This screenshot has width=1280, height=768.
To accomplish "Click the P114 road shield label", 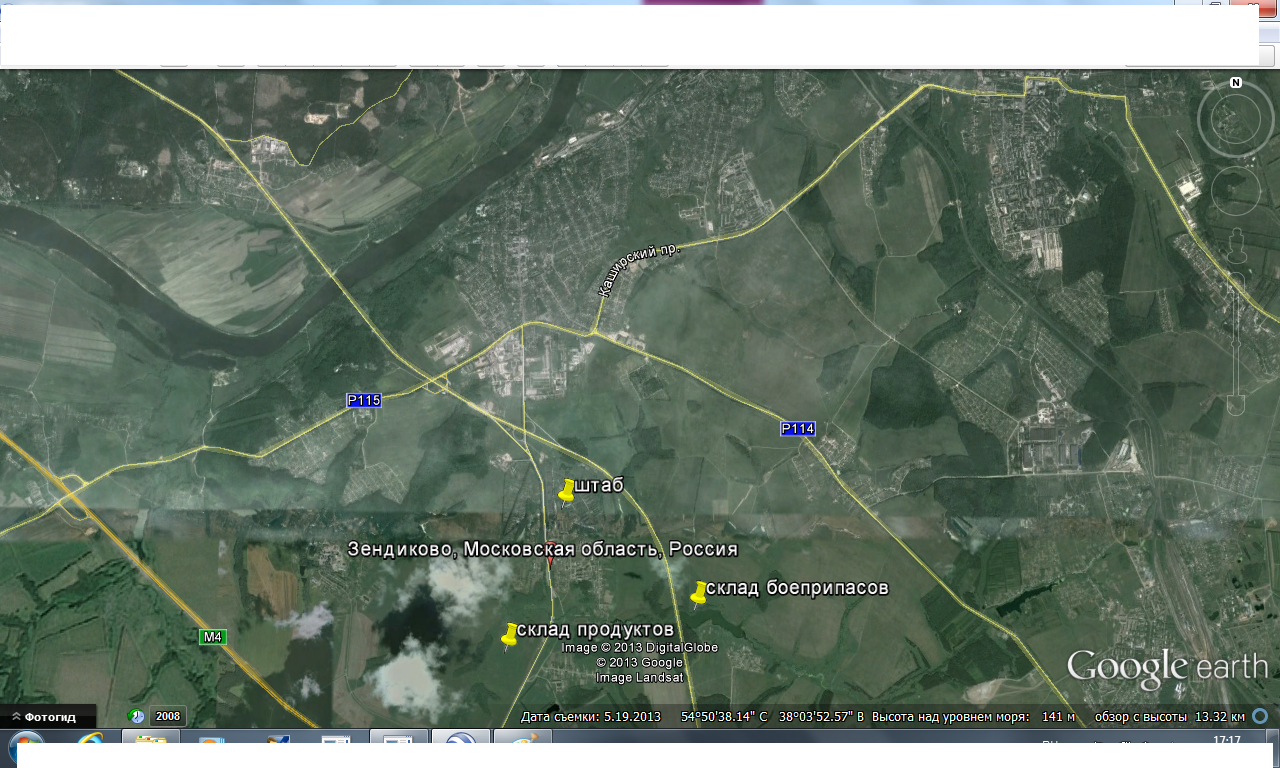I will (x=798, y=428).
